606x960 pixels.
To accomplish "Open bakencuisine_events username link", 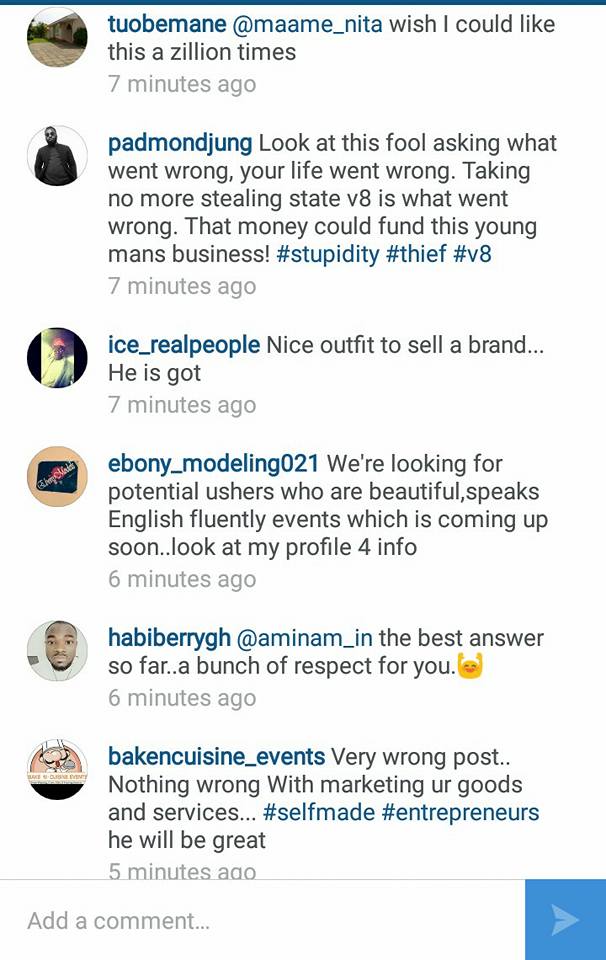I will tap(216, 757).
